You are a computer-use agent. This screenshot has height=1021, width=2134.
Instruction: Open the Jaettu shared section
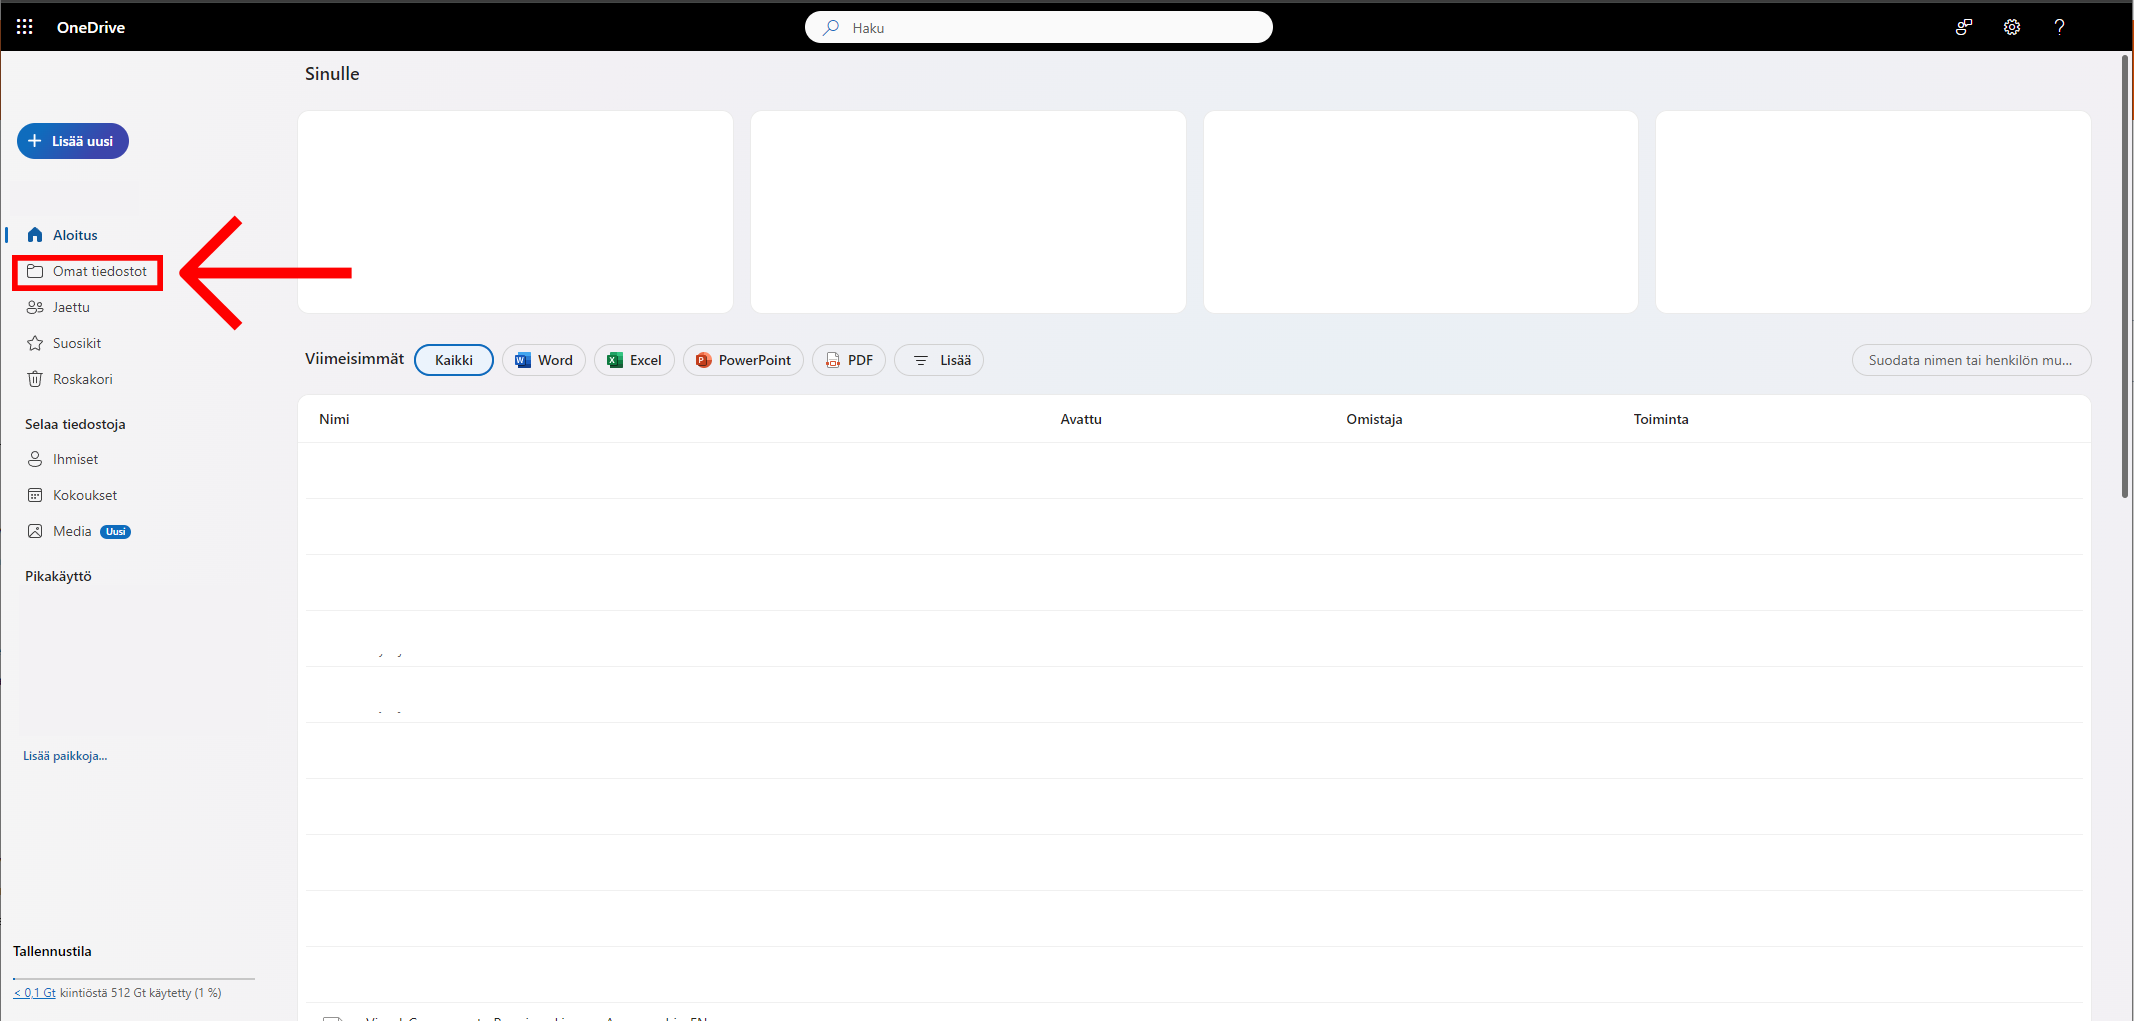coord(71,307)
